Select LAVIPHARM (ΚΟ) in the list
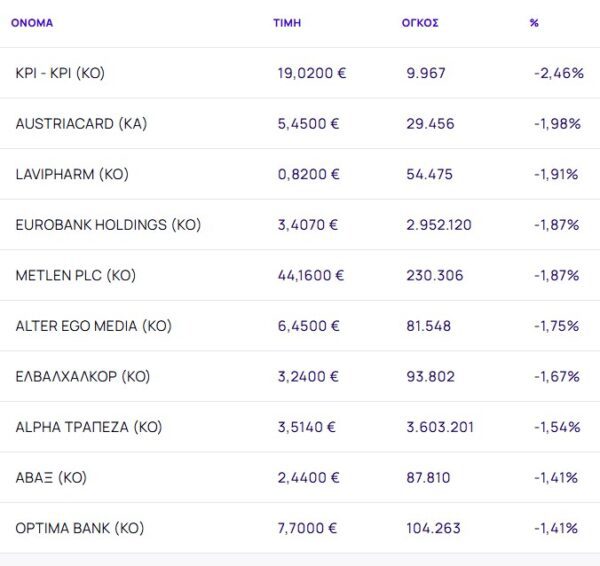Viewport: 600px width, 566px height. [72, 174]
